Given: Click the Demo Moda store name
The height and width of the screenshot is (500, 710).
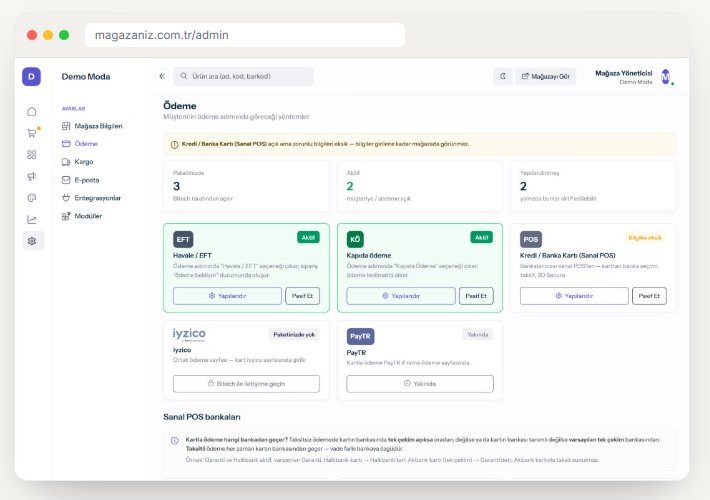Looking at the screenshot, I should click(86, 77).
